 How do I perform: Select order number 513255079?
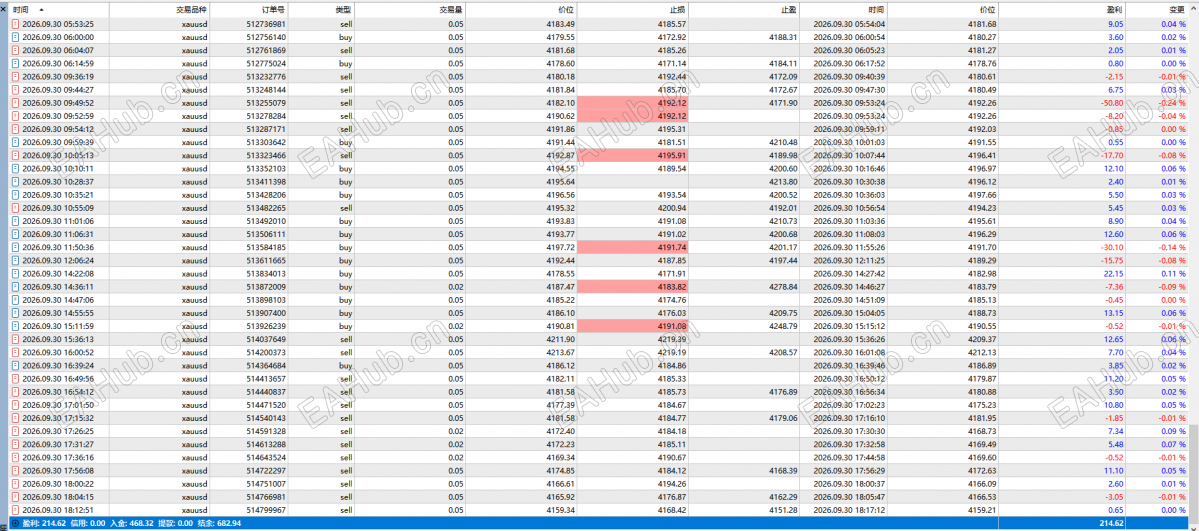(x=266, y=103)
